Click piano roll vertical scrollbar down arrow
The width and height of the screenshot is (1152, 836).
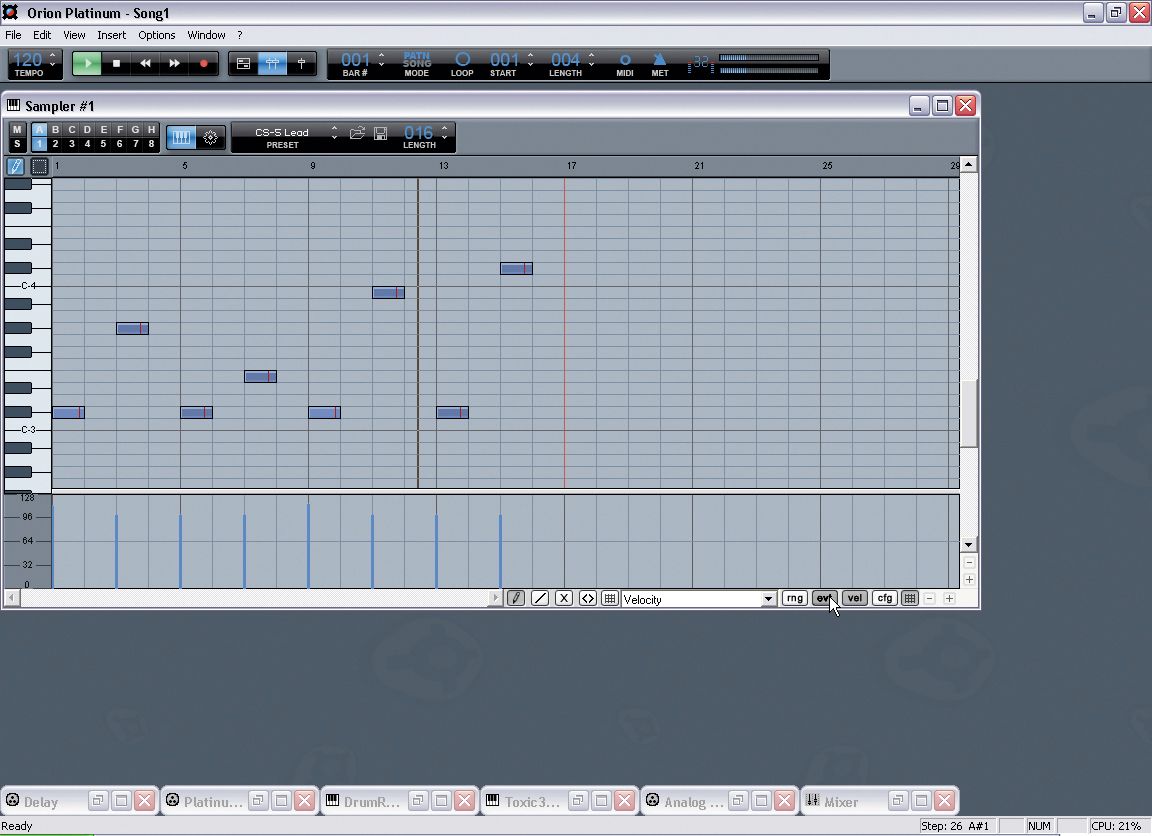(969, 545)
